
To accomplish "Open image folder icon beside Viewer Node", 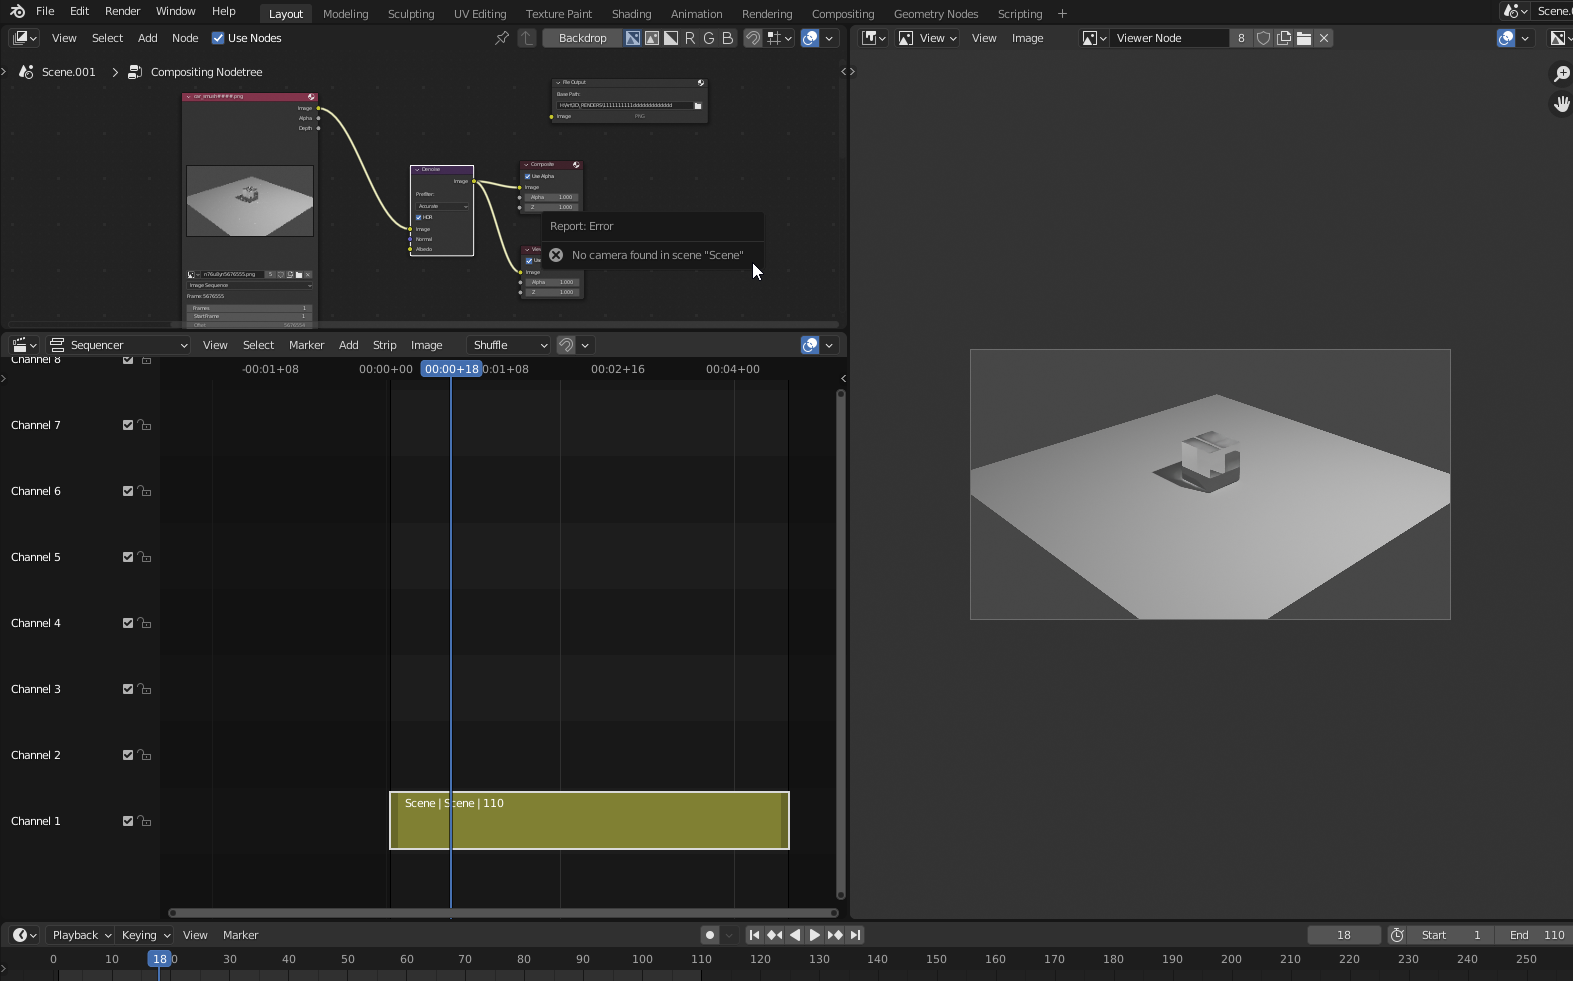I will tap(1304, 38).
